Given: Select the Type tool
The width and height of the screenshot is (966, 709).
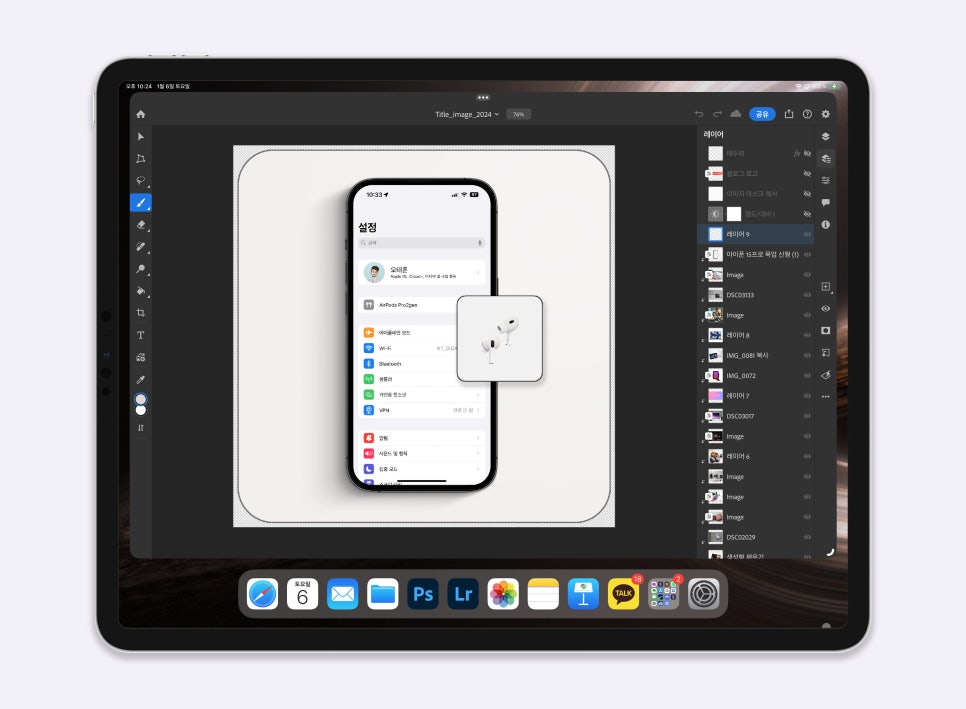Looking at the screenshot, I should (140, 335).
